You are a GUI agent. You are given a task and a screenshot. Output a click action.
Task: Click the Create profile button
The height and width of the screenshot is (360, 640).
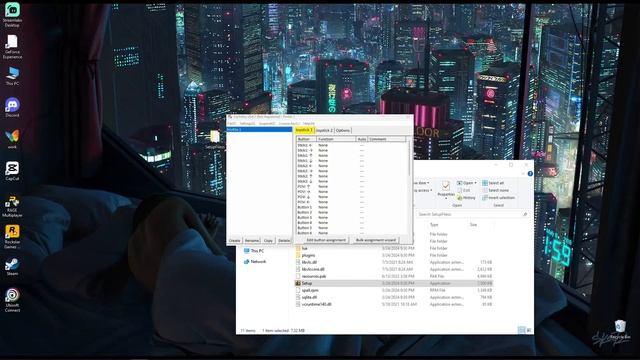[235, 240]
